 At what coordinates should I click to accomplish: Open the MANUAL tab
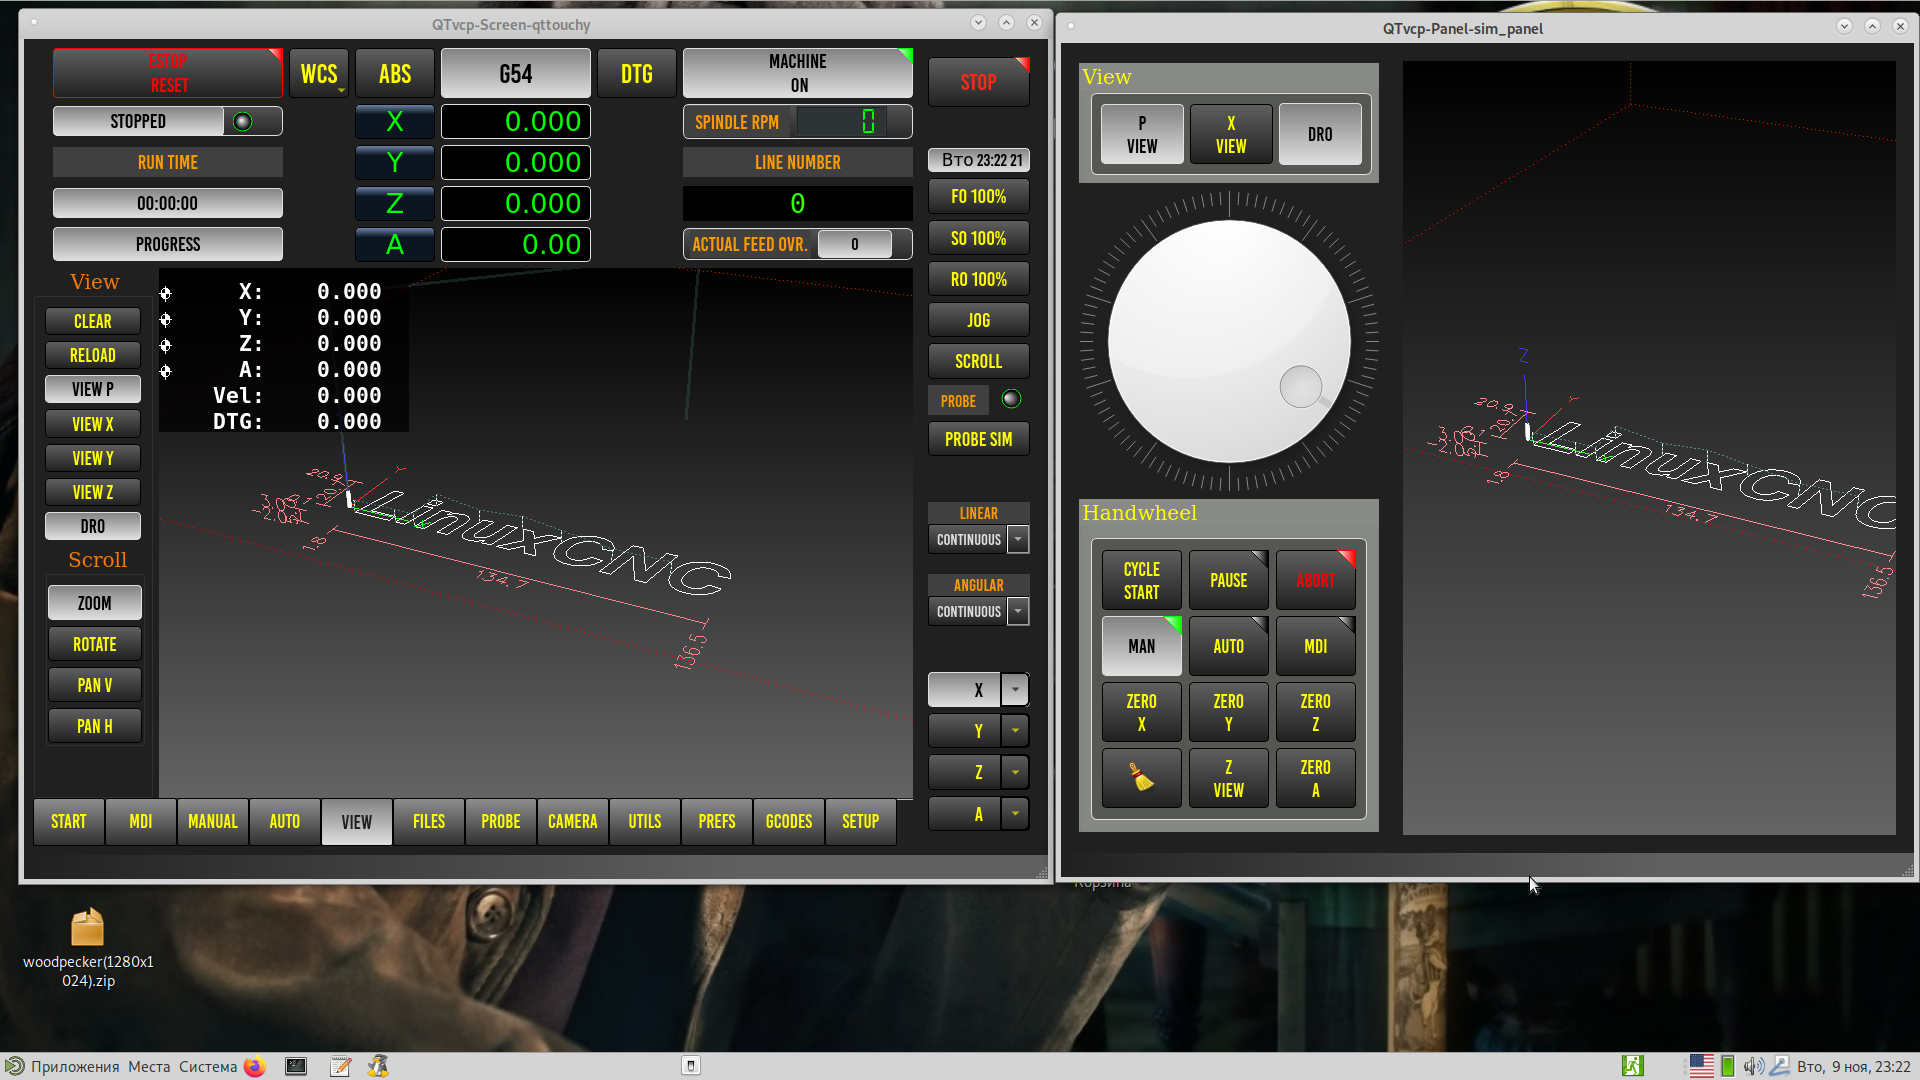(213, 822)
